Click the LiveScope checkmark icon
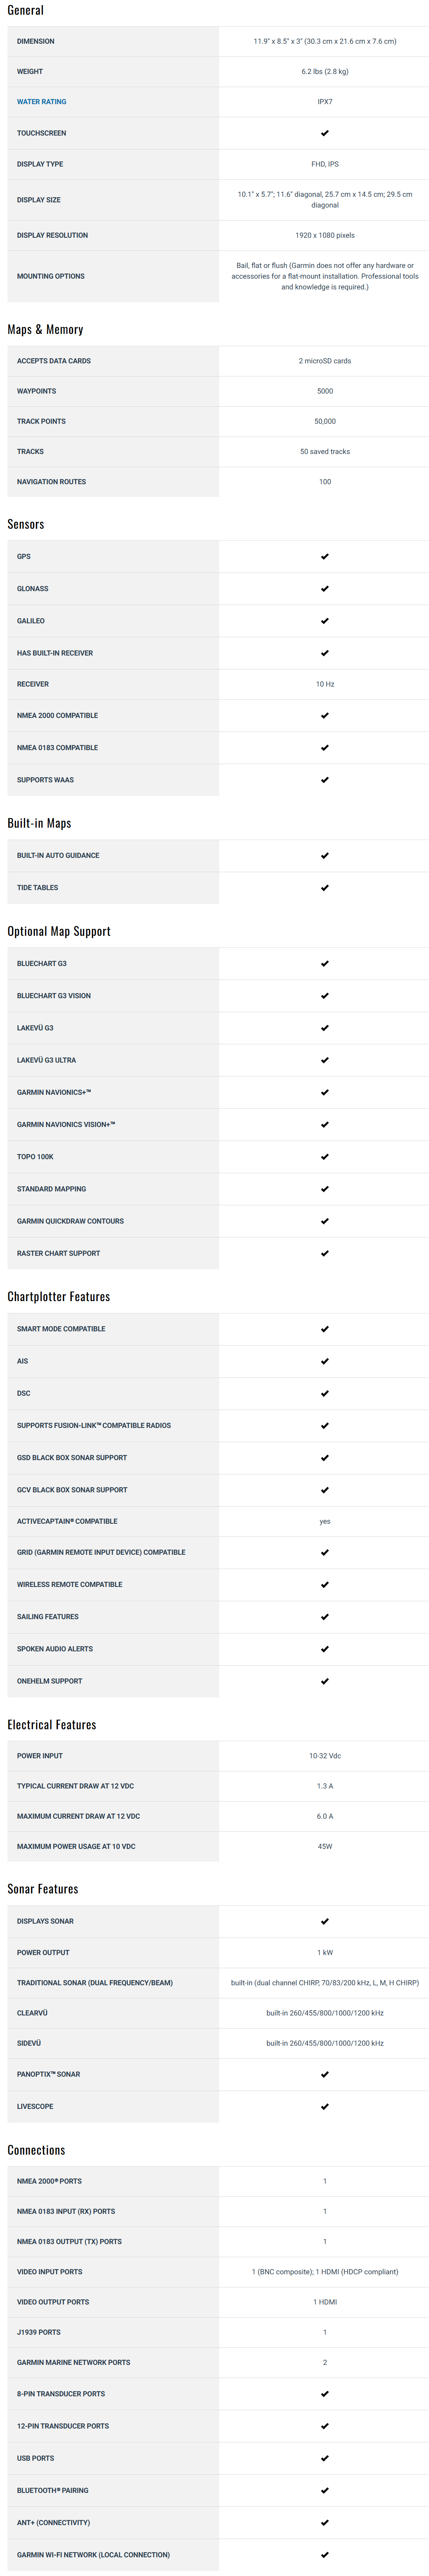429x2576 pixels. click(x=325, y=2107)
